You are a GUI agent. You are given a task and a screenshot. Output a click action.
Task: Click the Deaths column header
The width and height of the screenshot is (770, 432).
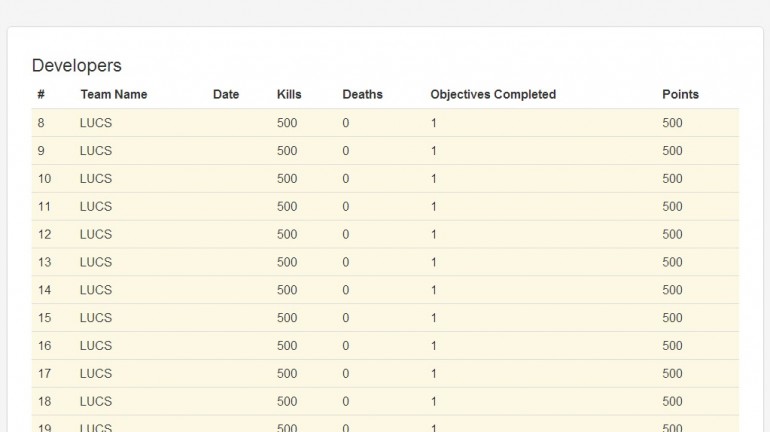(x=362, y=95)
